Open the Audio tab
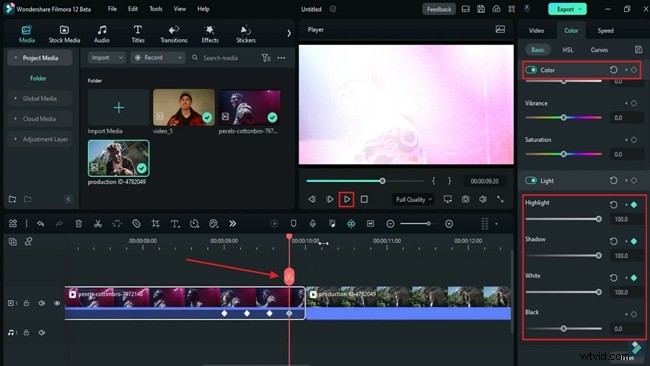This screenshot has width=650, height=366. pyautogui.click(x=102, y=34)
